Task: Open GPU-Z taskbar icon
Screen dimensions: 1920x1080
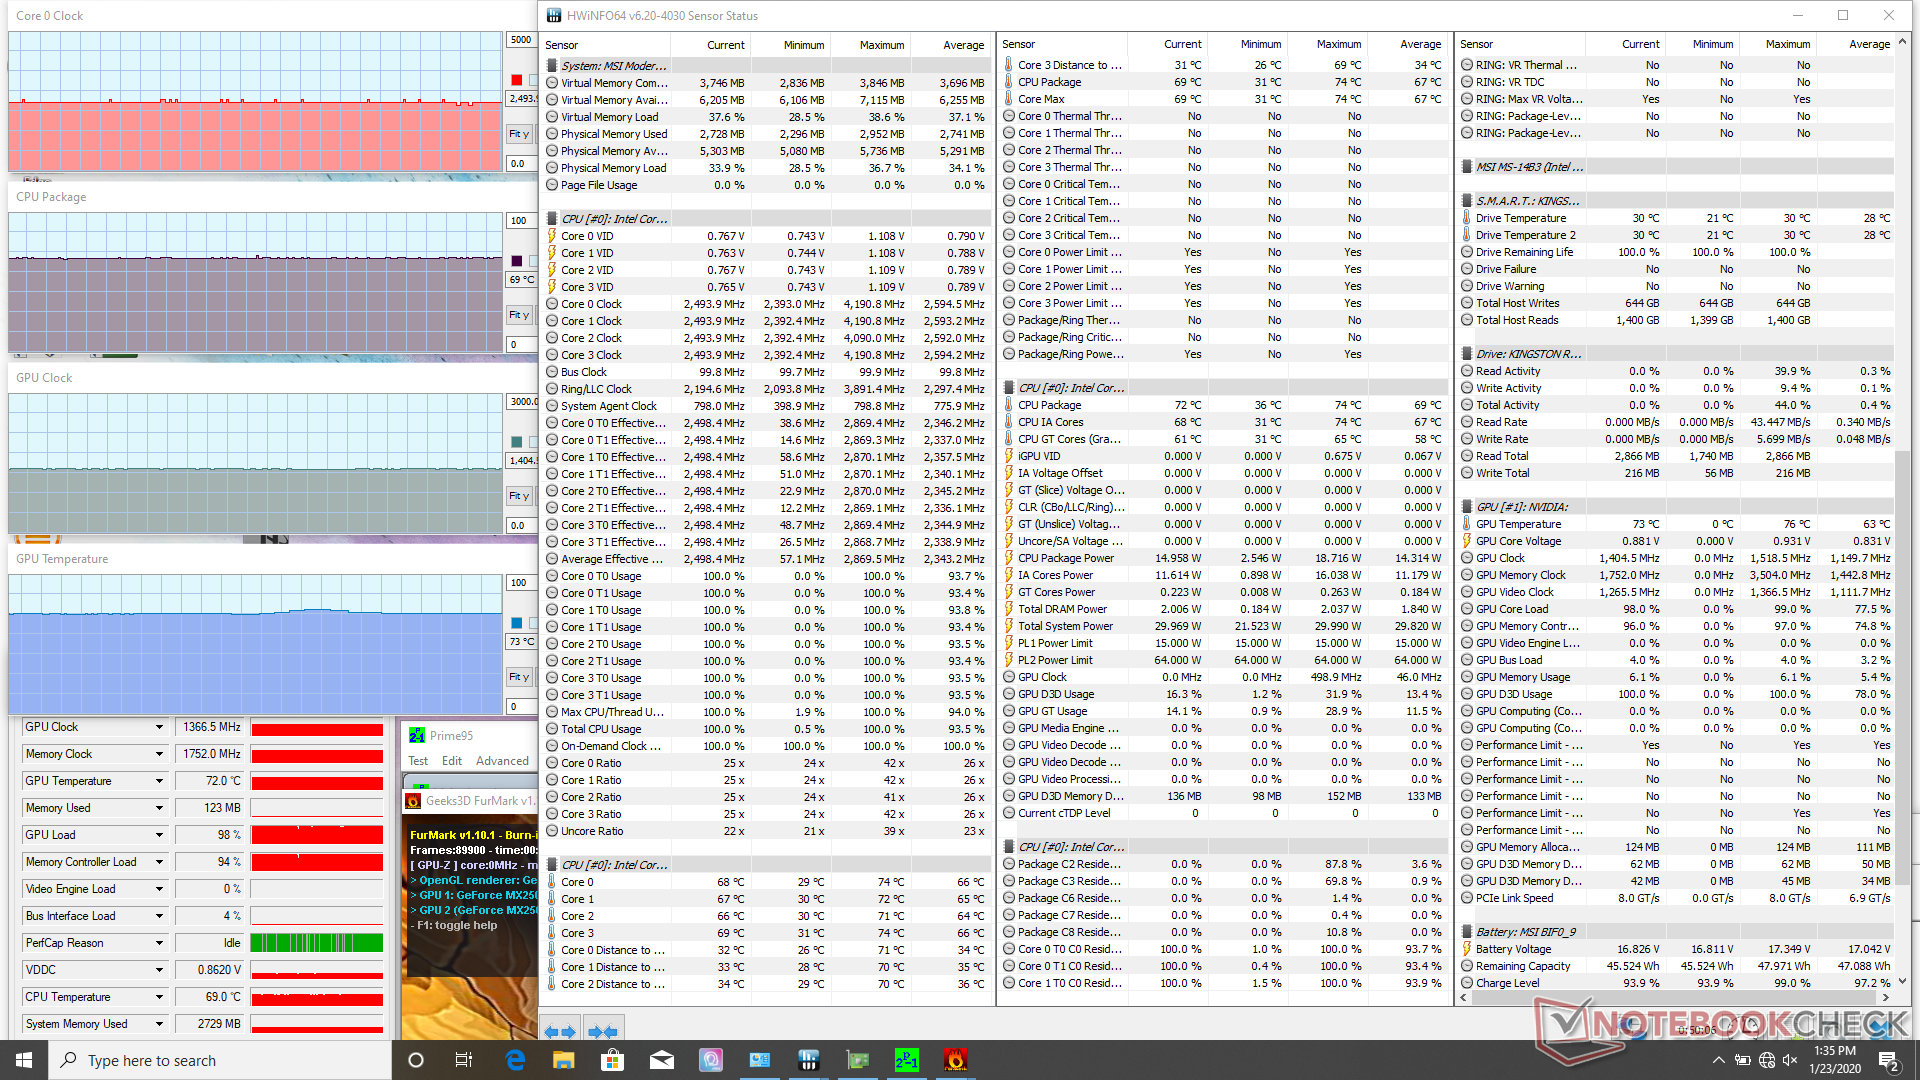Action: 857,1060
